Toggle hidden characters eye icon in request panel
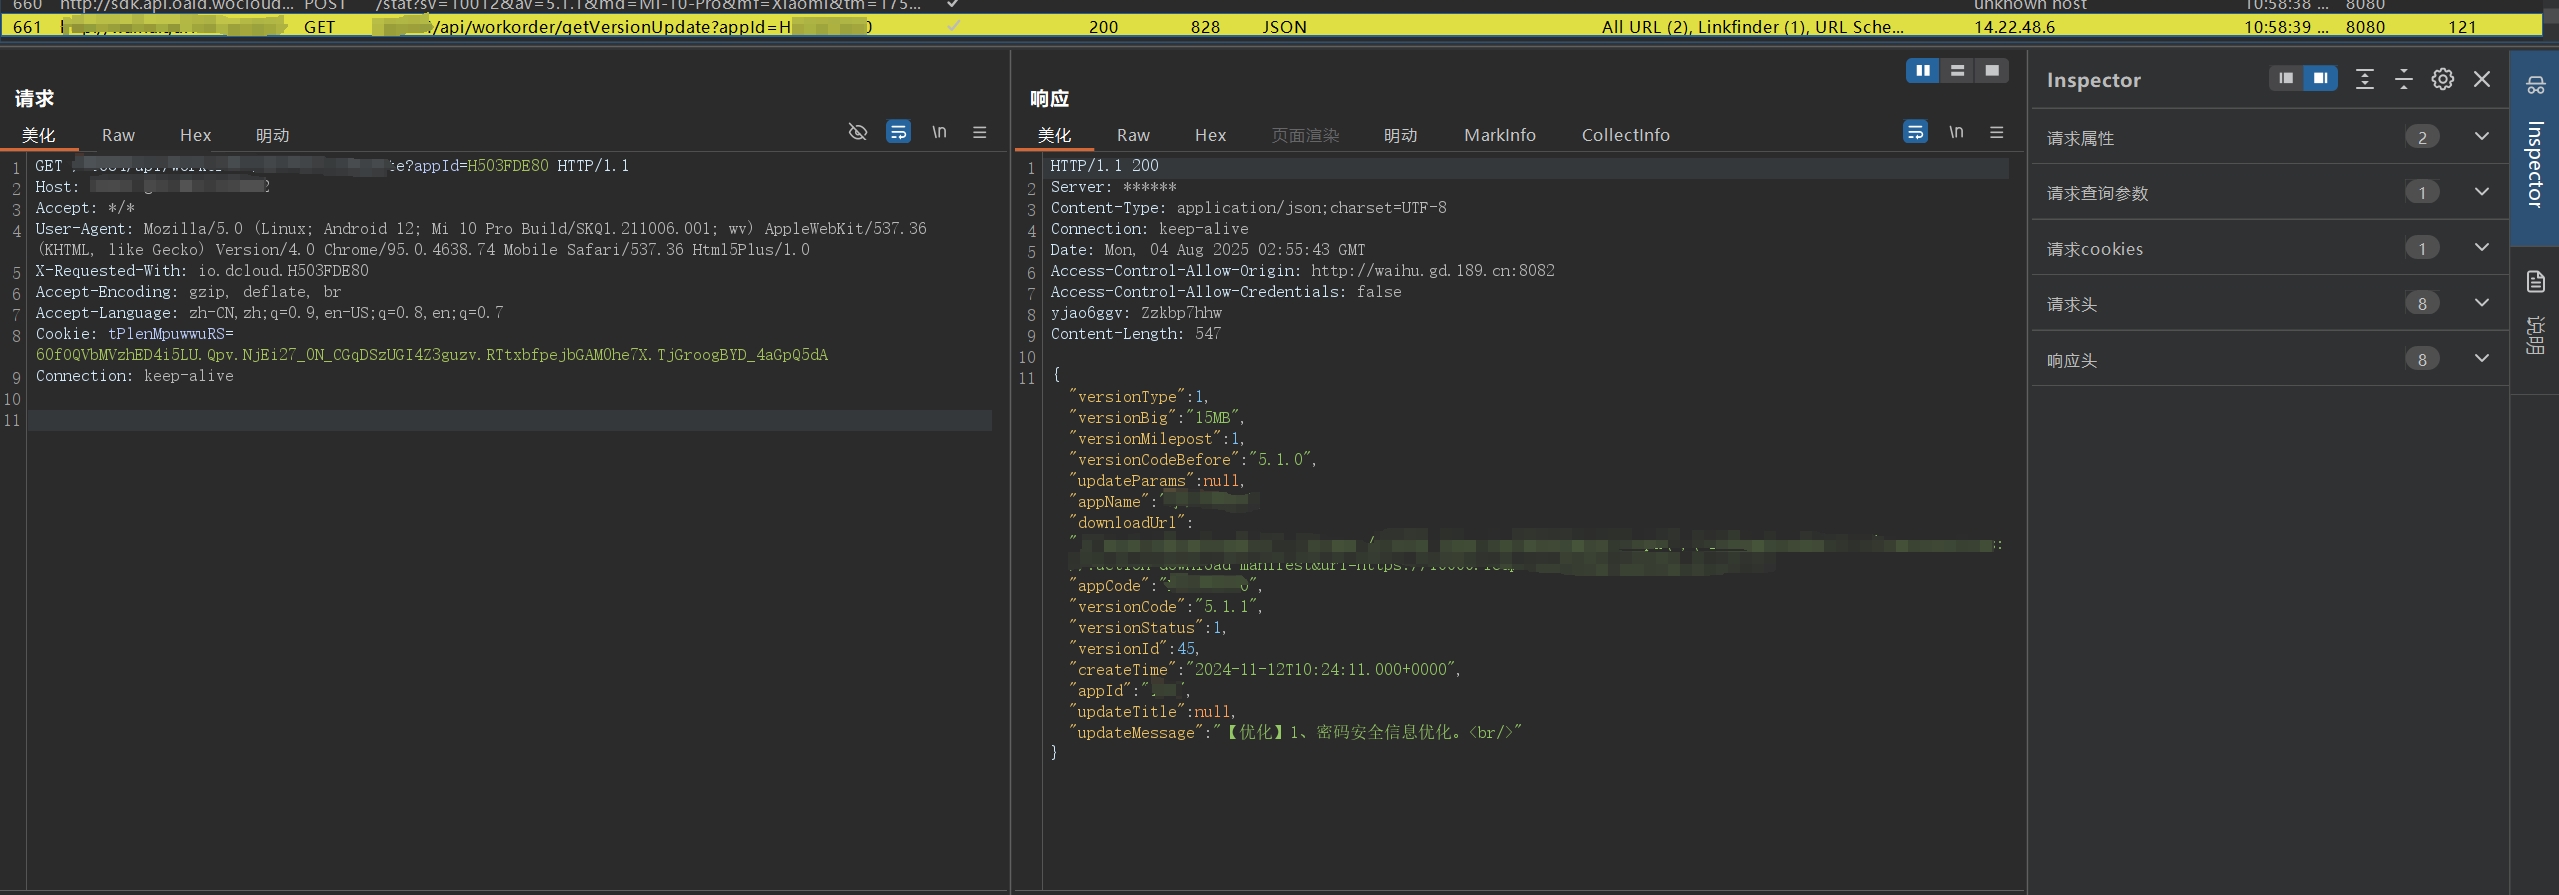 tap(857, 132)
